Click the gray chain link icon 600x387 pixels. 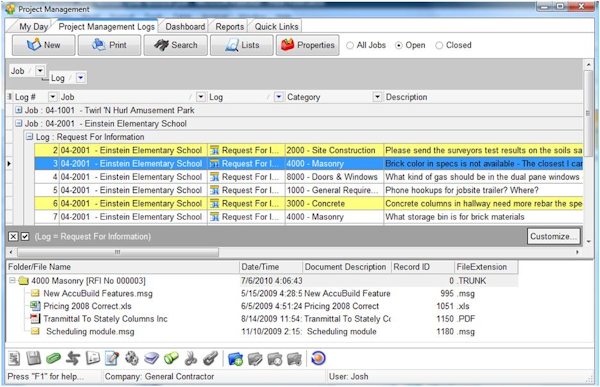(x=210, y=359)
